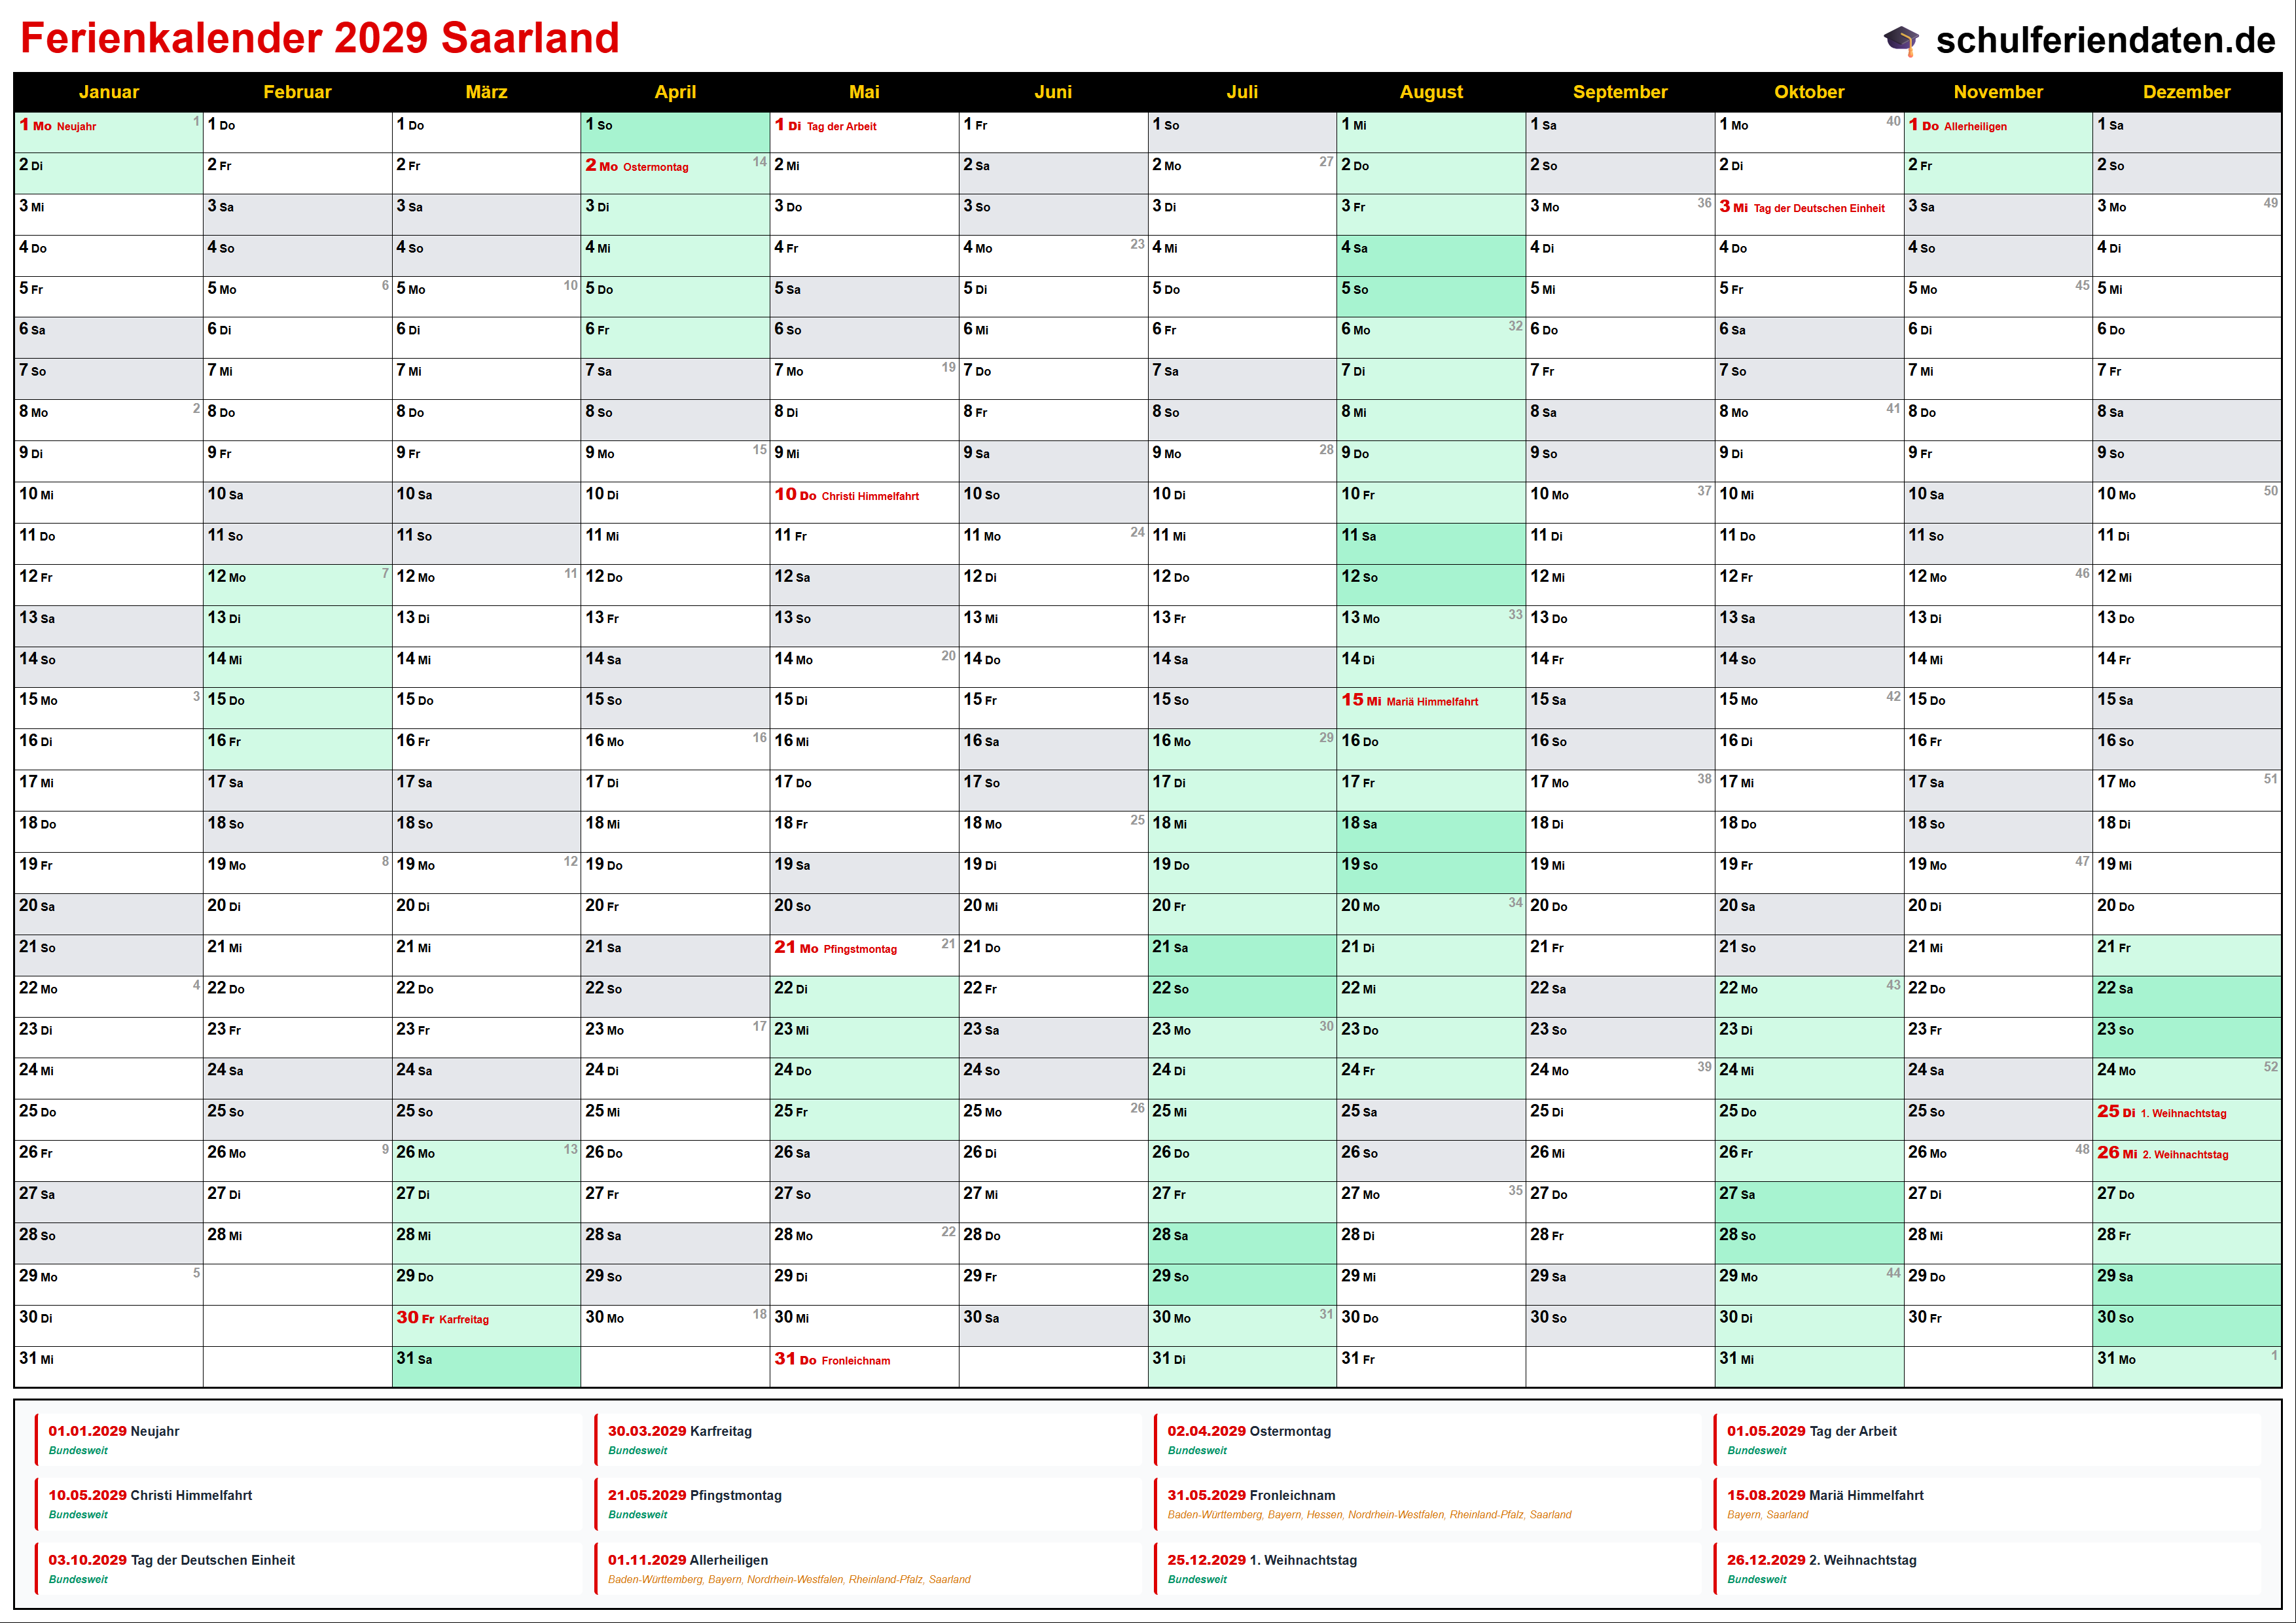
Task: Select the August month header
Action: (x=1430, y=92)
